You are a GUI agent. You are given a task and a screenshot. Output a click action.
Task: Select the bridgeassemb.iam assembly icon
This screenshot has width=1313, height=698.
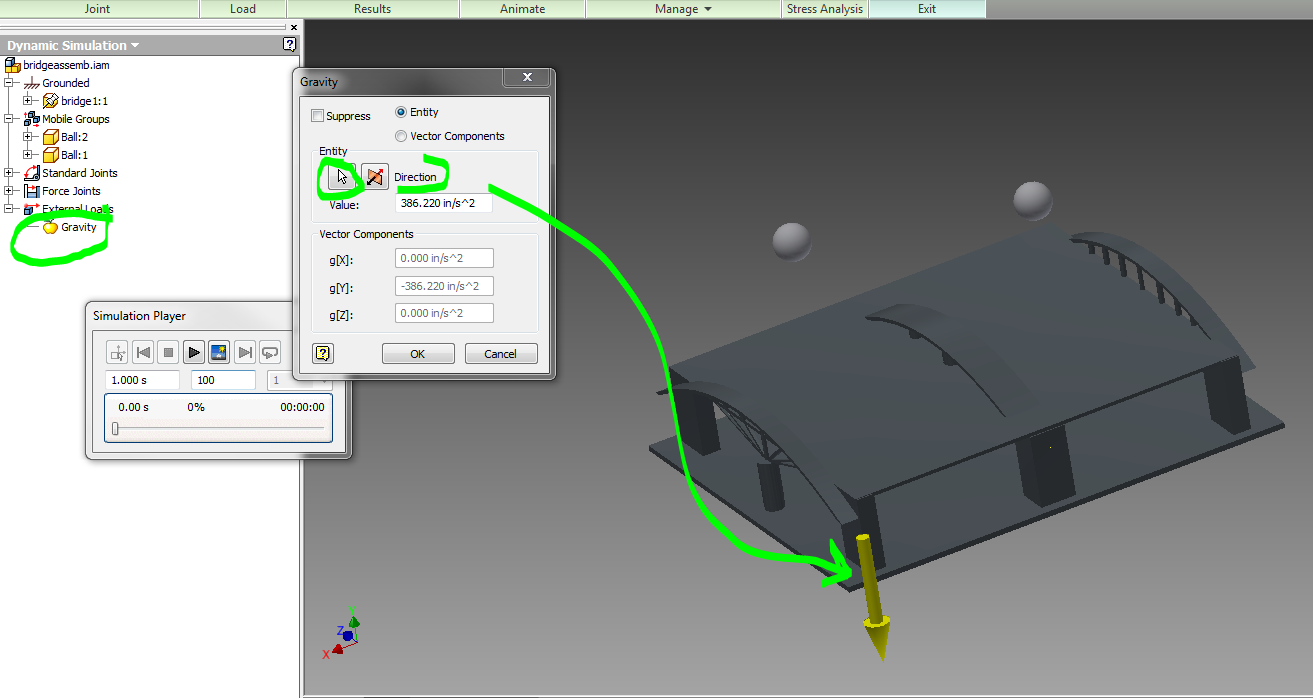(12, 65)
